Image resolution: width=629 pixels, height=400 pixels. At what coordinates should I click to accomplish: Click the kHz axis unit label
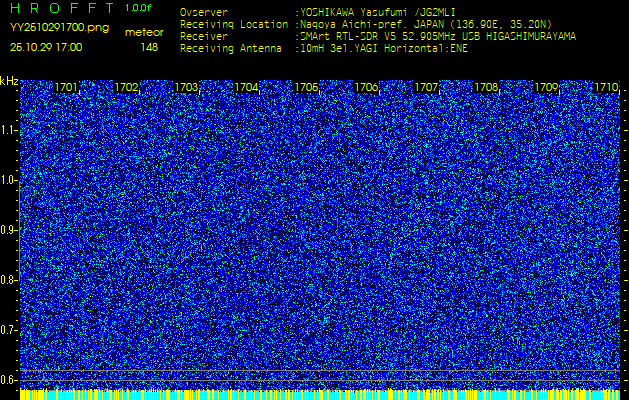coord(9,81)
